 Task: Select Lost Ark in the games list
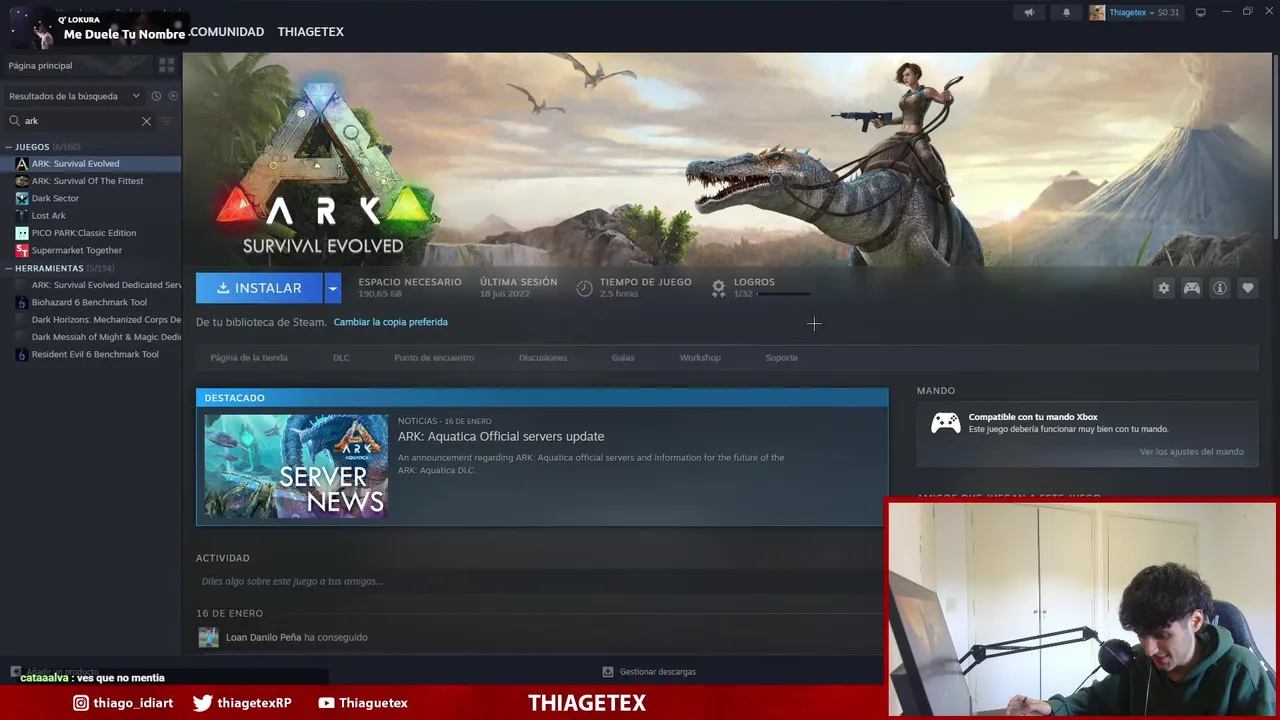pyautogui.click(x=48, y=216)
